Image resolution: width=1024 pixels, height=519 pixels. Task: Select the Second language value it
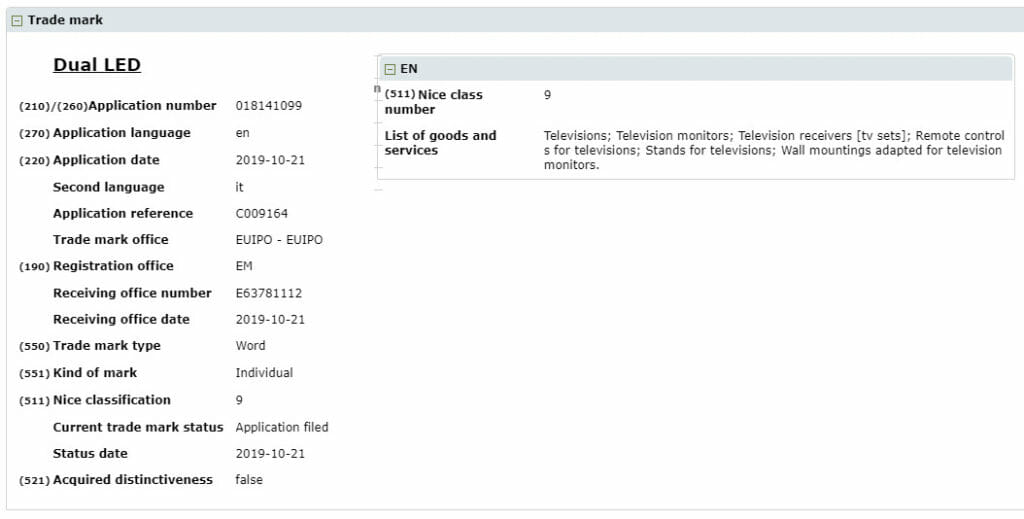pos(239,187)
